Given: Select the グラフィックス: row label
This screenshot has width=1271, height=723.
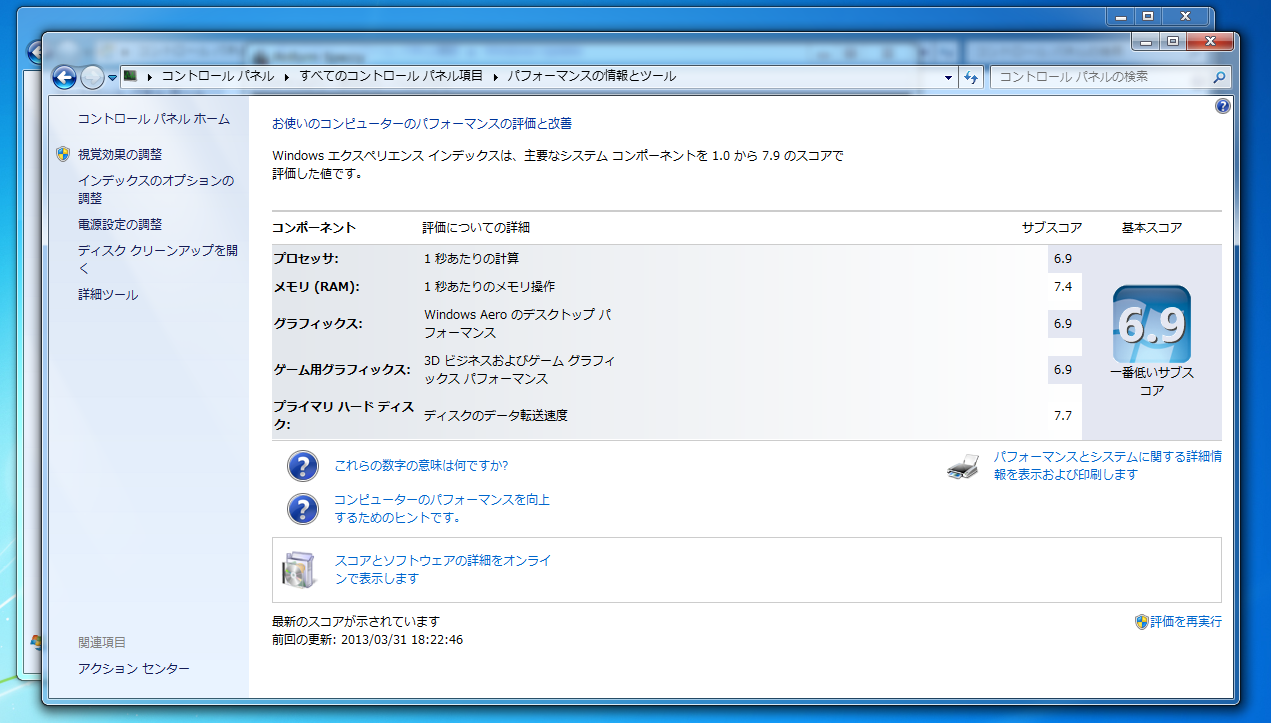Looking at the screenshot, I should (x=318, y=323).
